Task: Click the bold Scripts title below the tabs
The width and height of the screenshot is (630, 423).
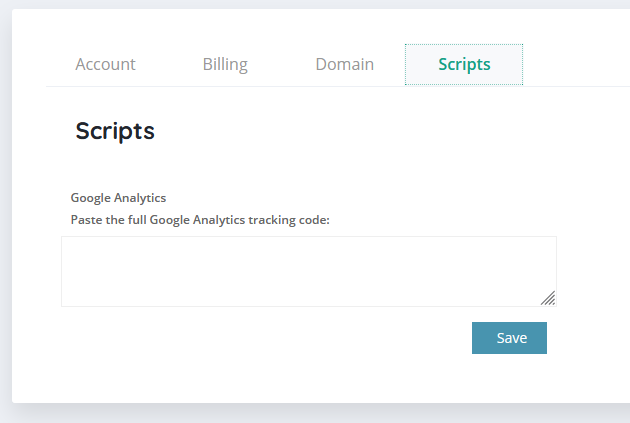Action: (115, 131)
